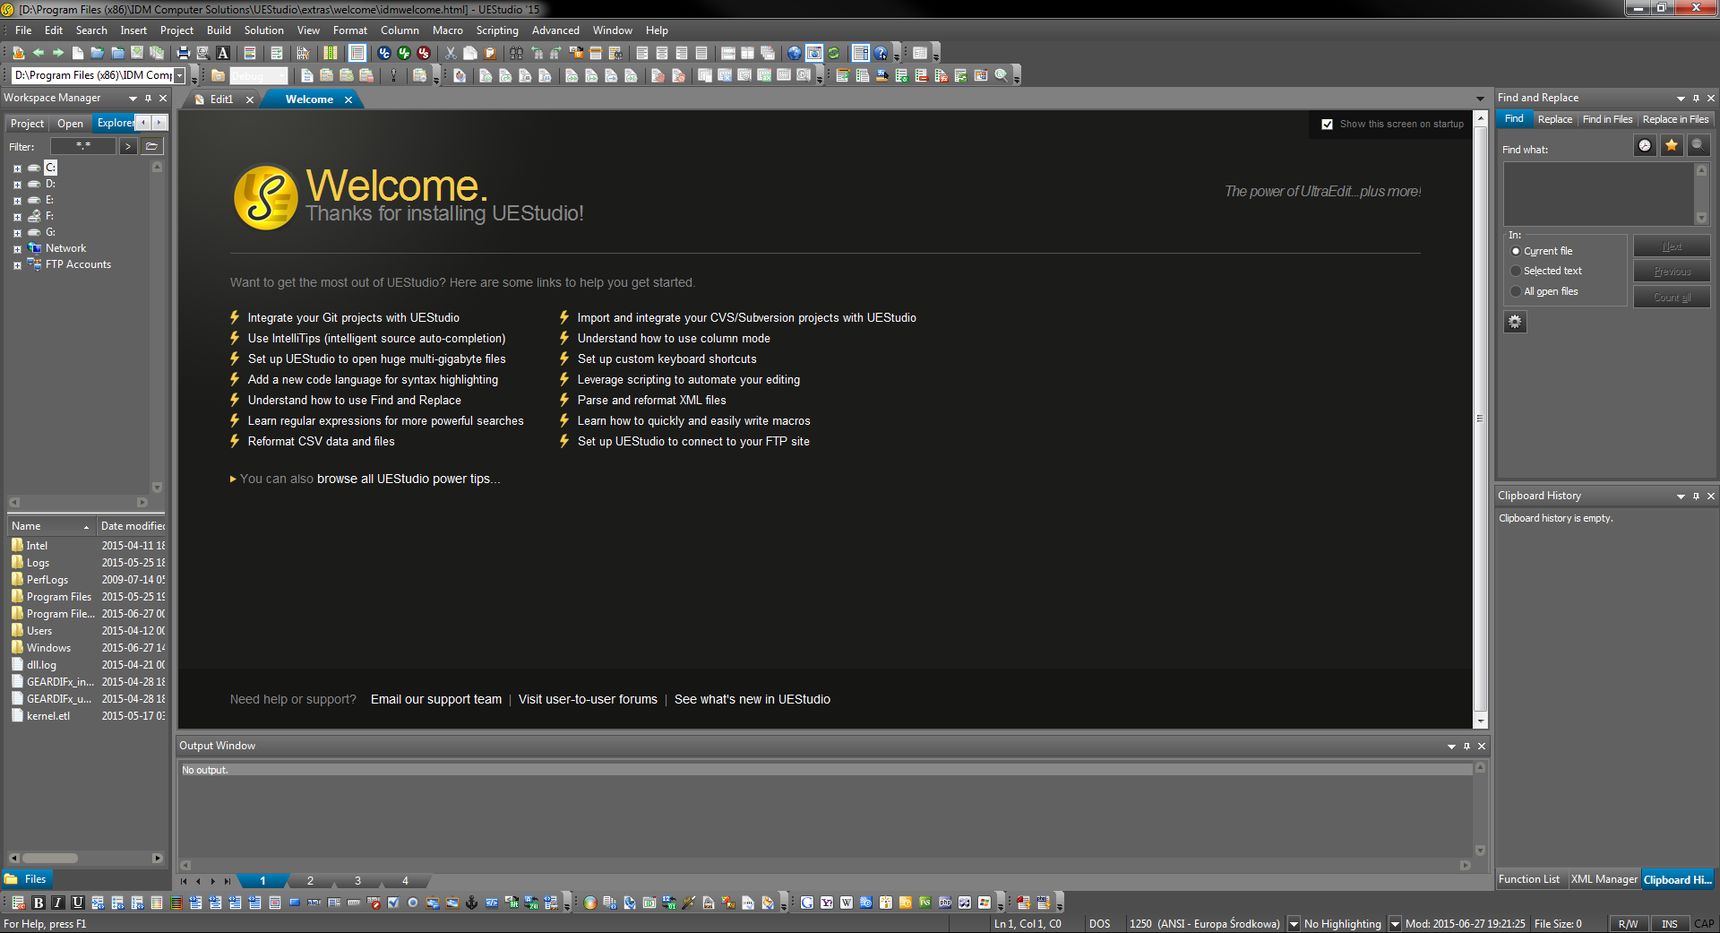The height and width of the screenshot is (933, 1720).
Task: Open the Find and Replace panel menu arrow
Action: (1680, 98)
